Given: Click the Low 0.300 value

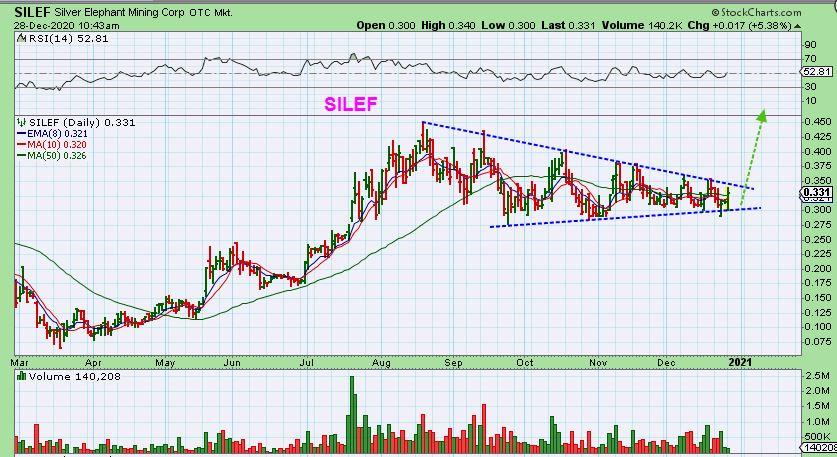Looking at the screenshot, I should 508,25.
